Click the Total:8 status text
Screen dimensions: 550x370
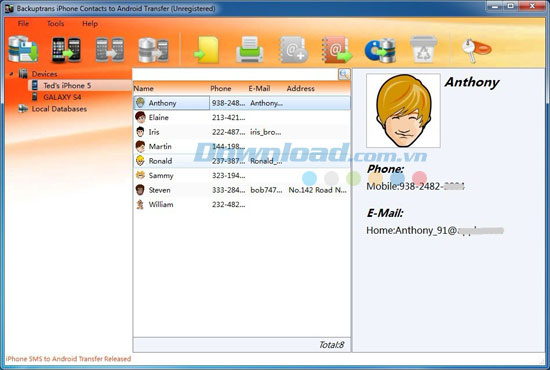[331, 345]
